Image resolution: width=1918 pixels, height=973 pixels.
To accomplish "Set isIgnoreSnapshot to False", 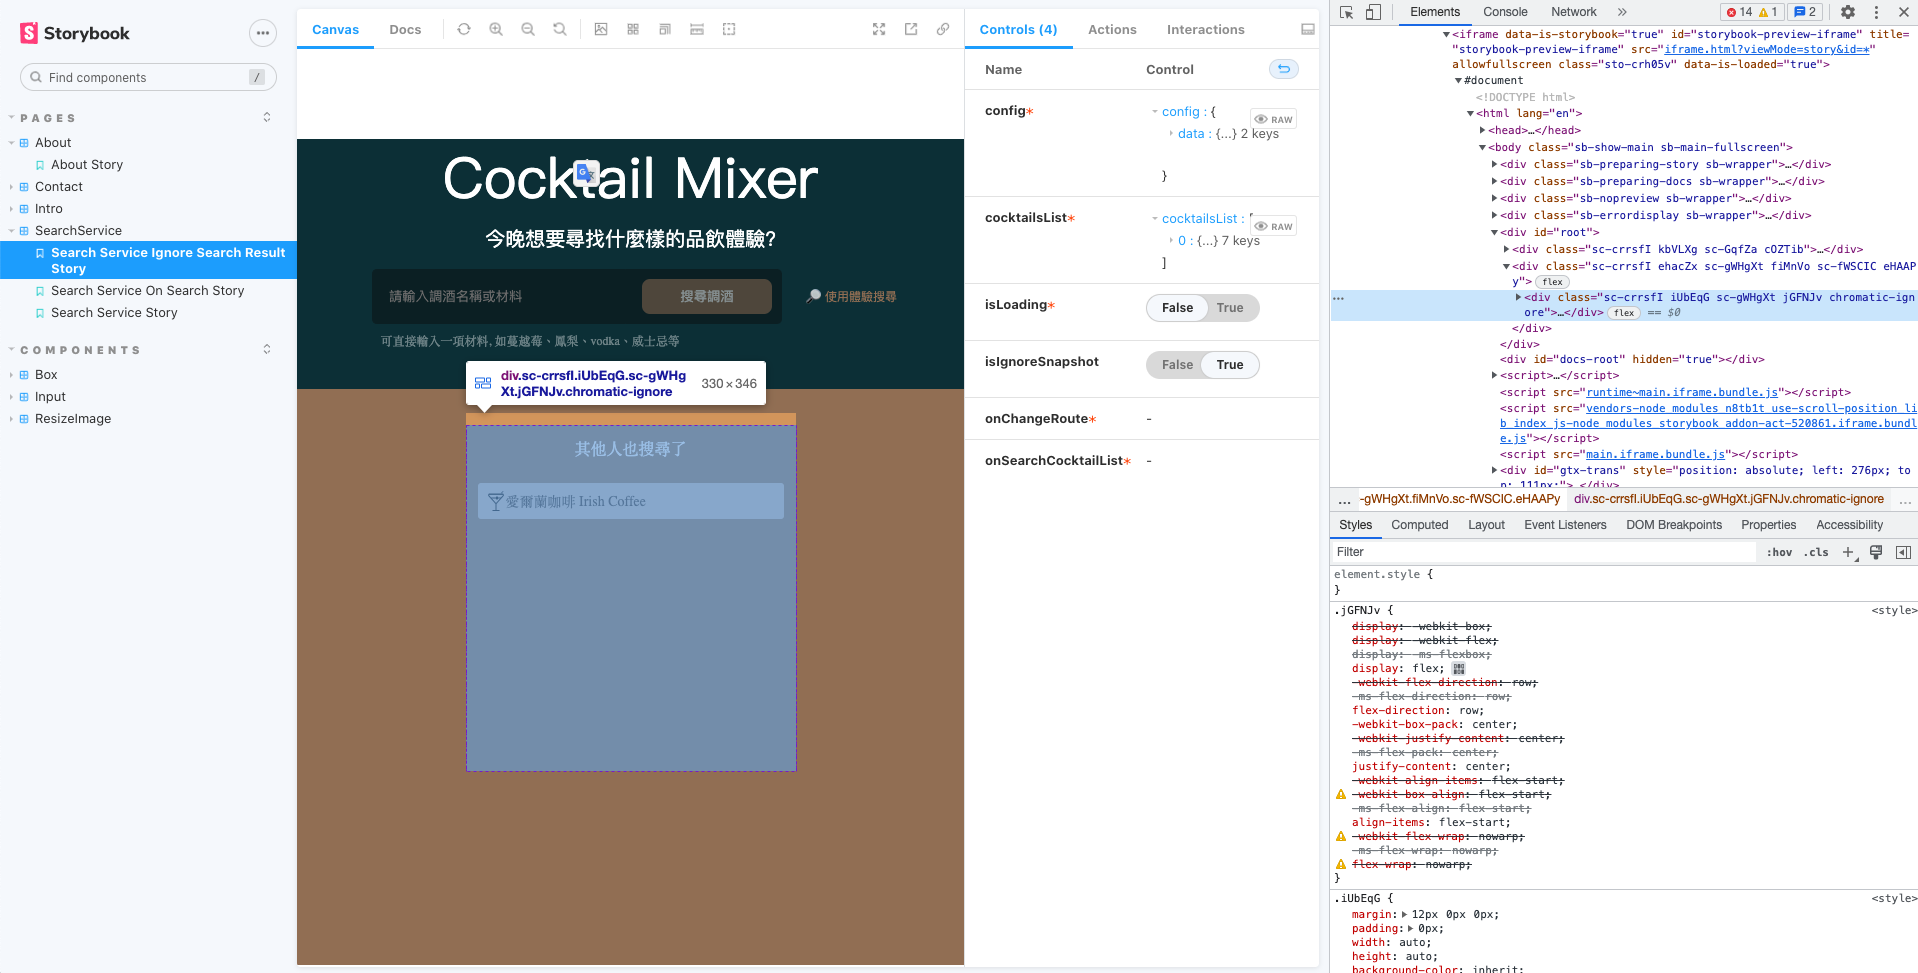I will coord(1177,365).
